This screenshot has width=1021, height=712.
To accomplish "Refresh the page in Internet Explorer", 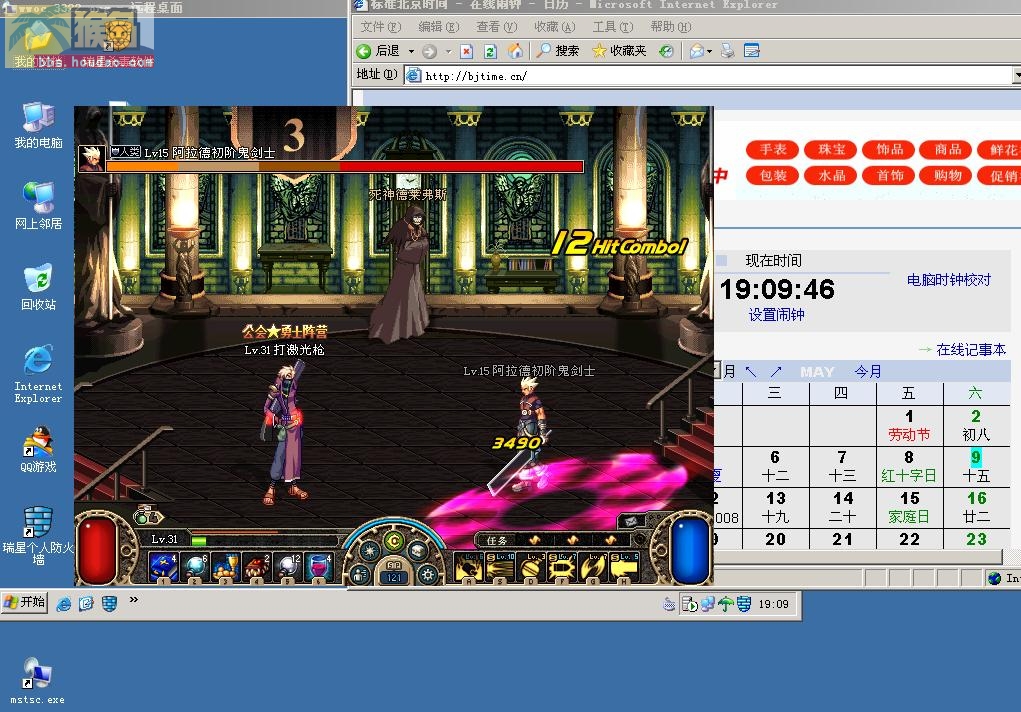I will click(x=490, y=51).
